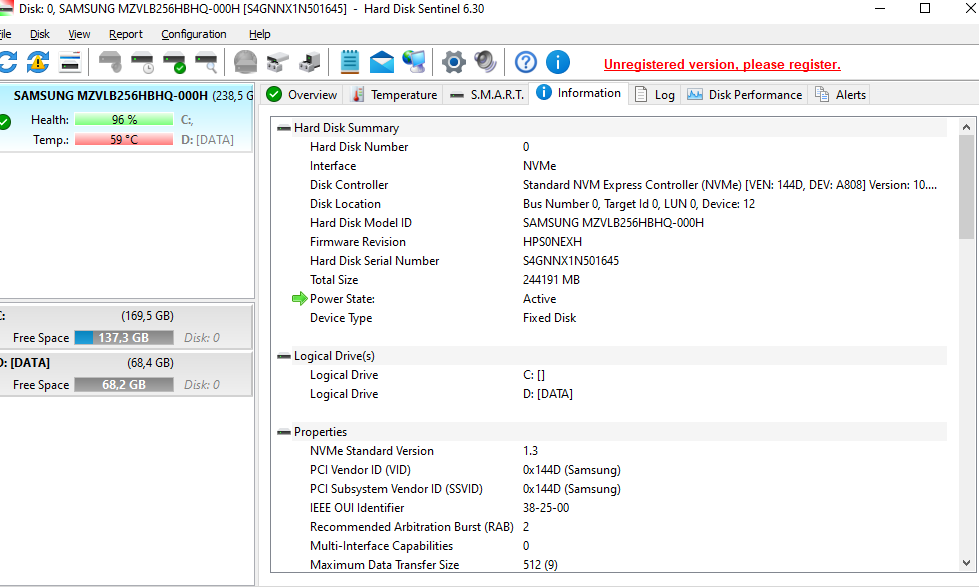
Task: Open the gear configuration icon
Action: point(454,62)
